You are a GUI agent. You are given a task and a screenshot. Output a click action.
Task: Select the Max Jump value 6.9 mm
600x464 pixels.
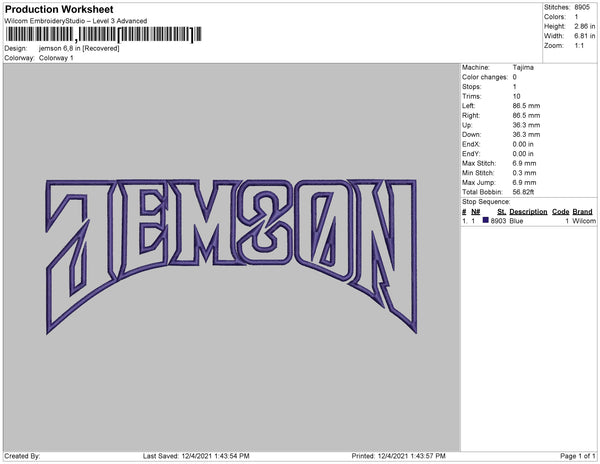click(524, 182)
